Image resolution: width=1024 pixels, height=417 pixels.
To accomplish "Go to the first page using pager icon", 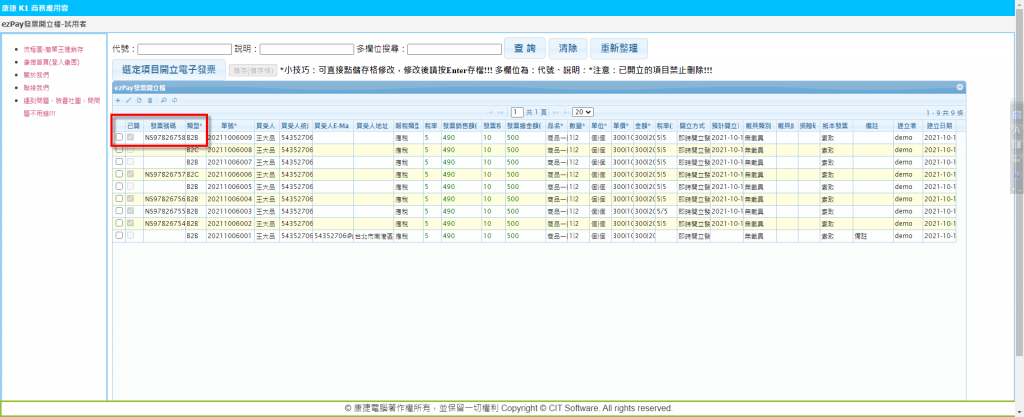I will coord(489,111).
